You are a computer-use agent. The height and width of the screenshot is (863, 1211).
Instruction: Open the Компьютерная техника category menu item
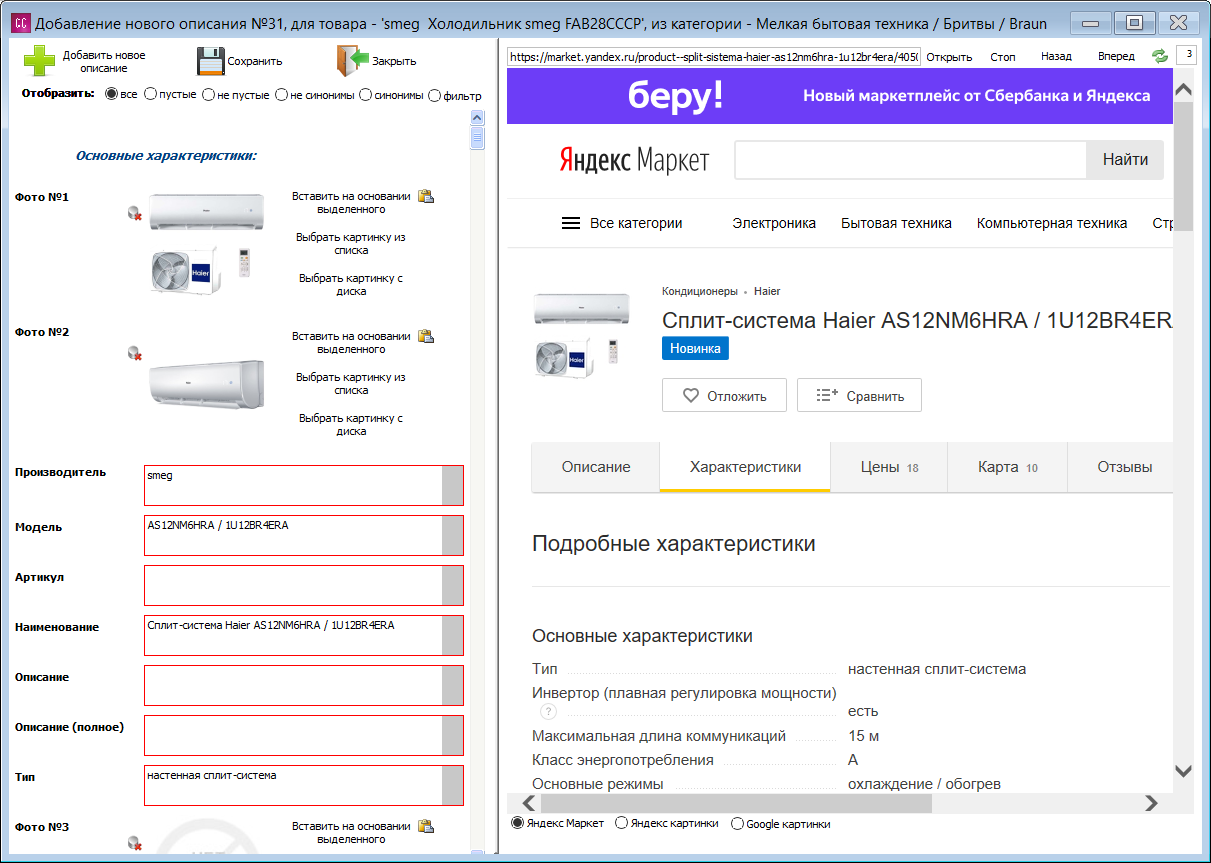[x=1052, y=223]
